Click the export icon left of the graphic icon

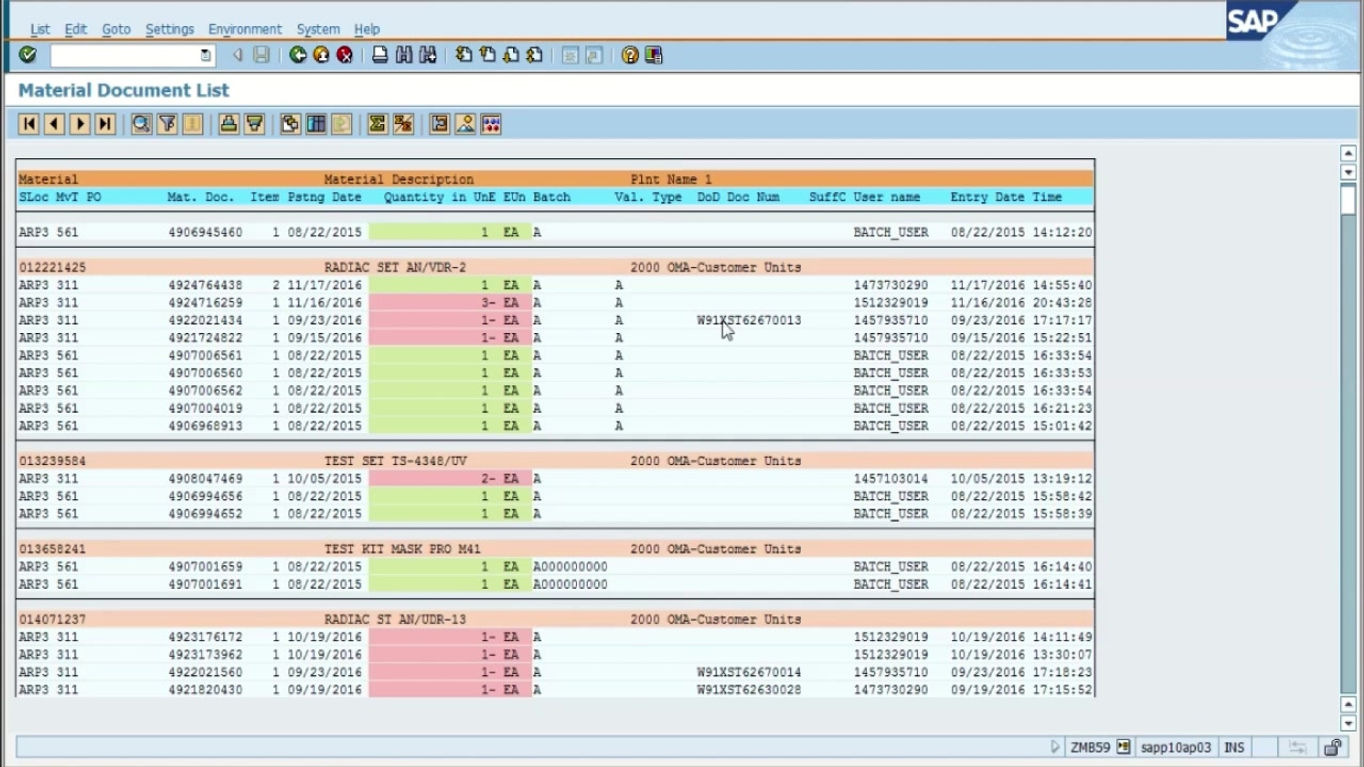click(x=440, y=124)
